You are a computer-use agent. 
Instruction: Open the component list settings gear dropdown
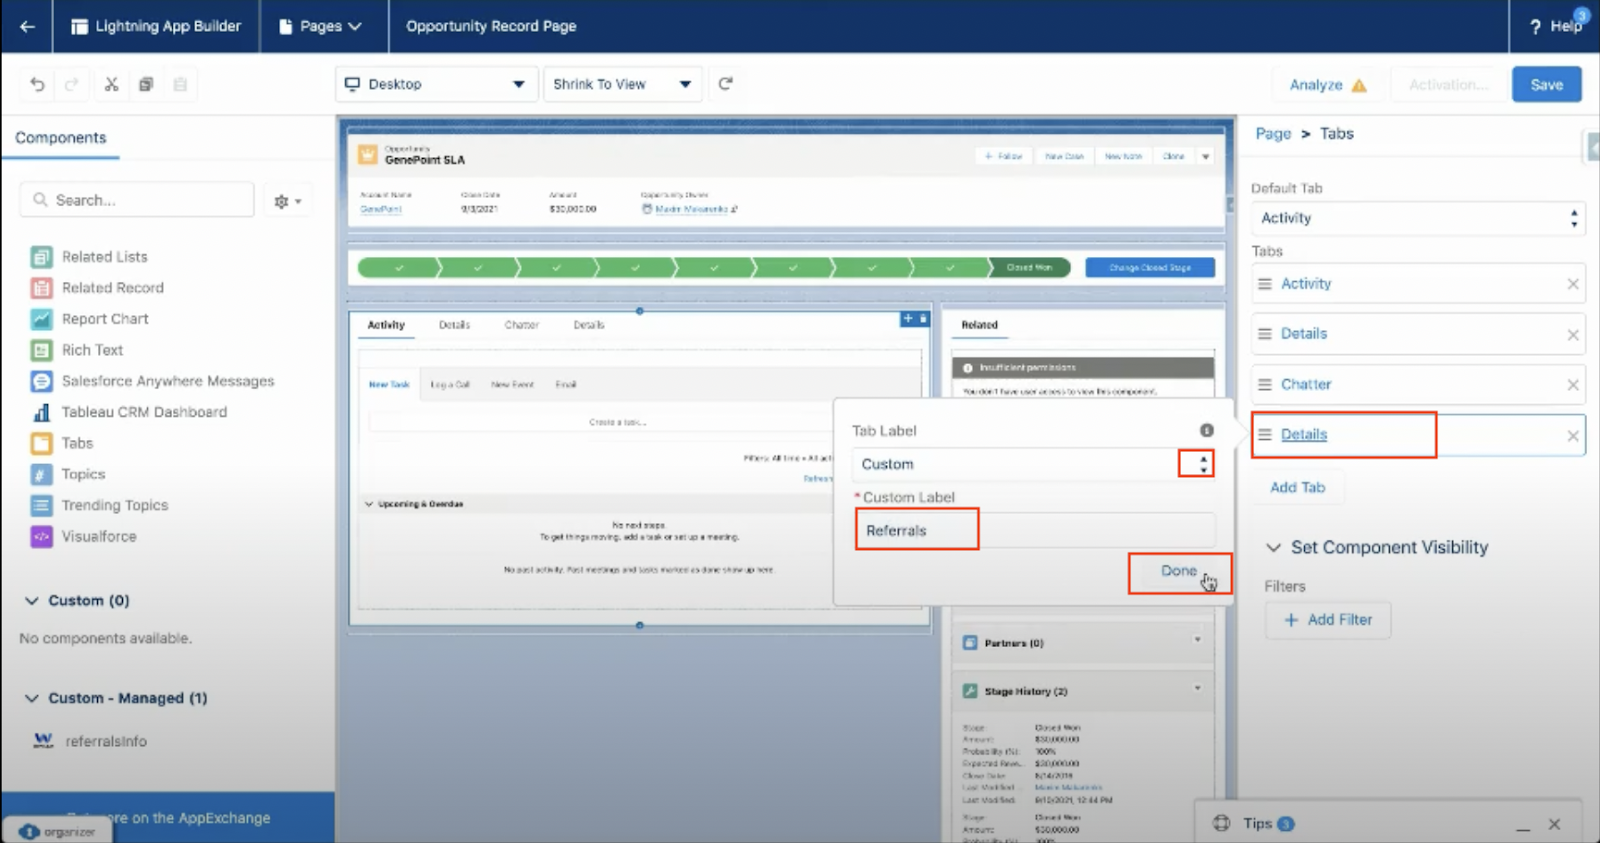(x=287, y=201)
